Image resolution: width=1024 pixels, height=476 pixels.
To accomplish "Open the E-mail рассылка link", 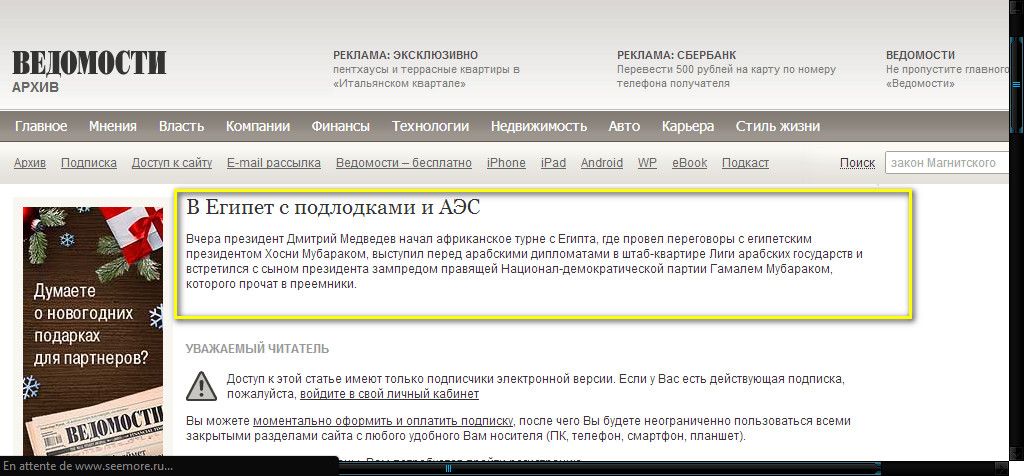I will (x=274, y=163).
